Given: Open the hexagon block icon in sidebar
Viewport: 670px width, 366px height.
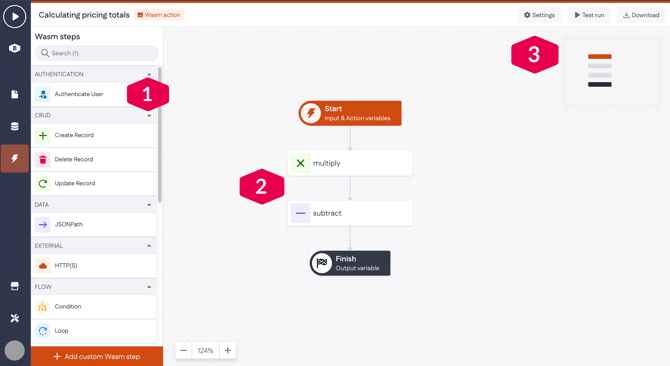Looking at the screenshot, I should pyautogui.click(x=15, y=48).
